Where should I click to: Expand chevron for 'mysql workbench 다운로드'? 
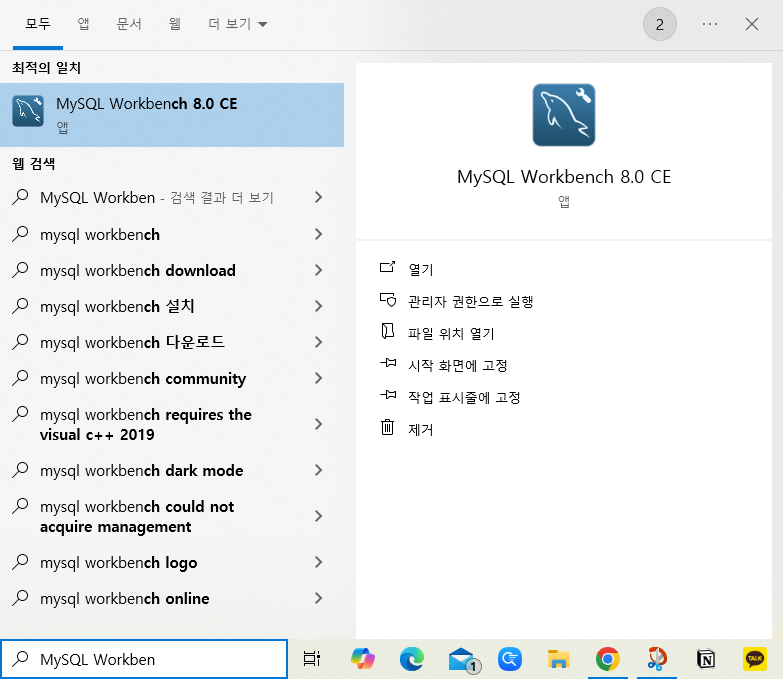(x=319, y=342)
